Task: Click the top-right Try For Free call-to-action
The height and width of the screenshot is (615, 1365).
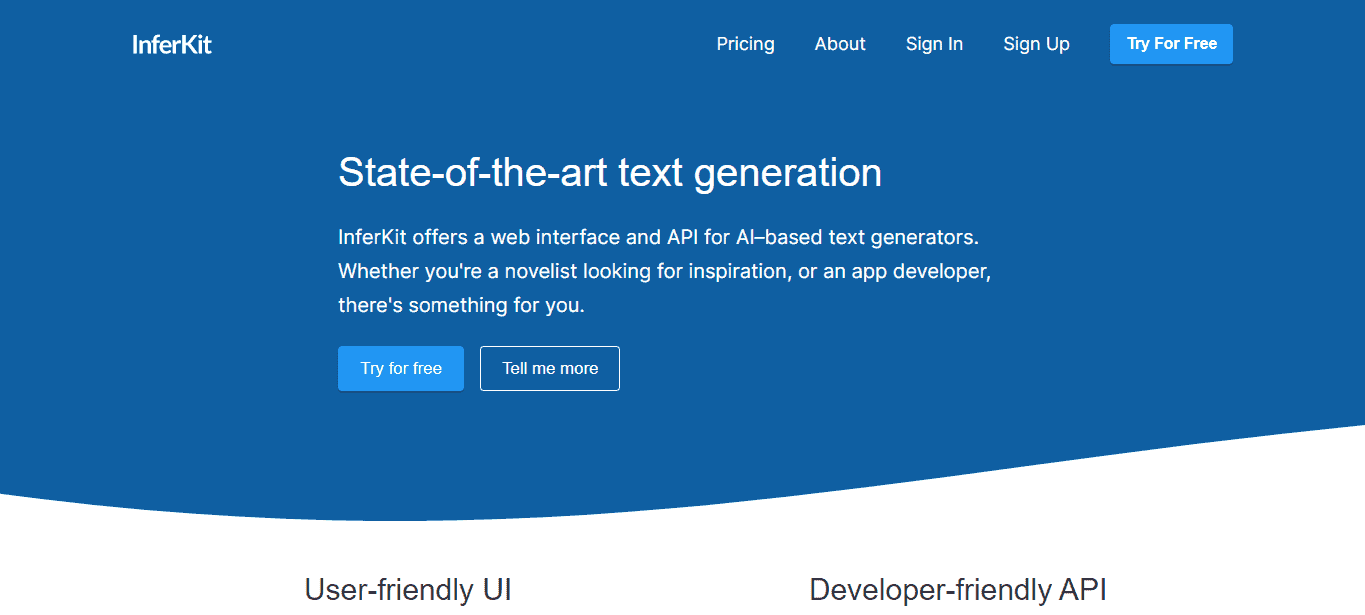Action: click(x=1170, y=44)
